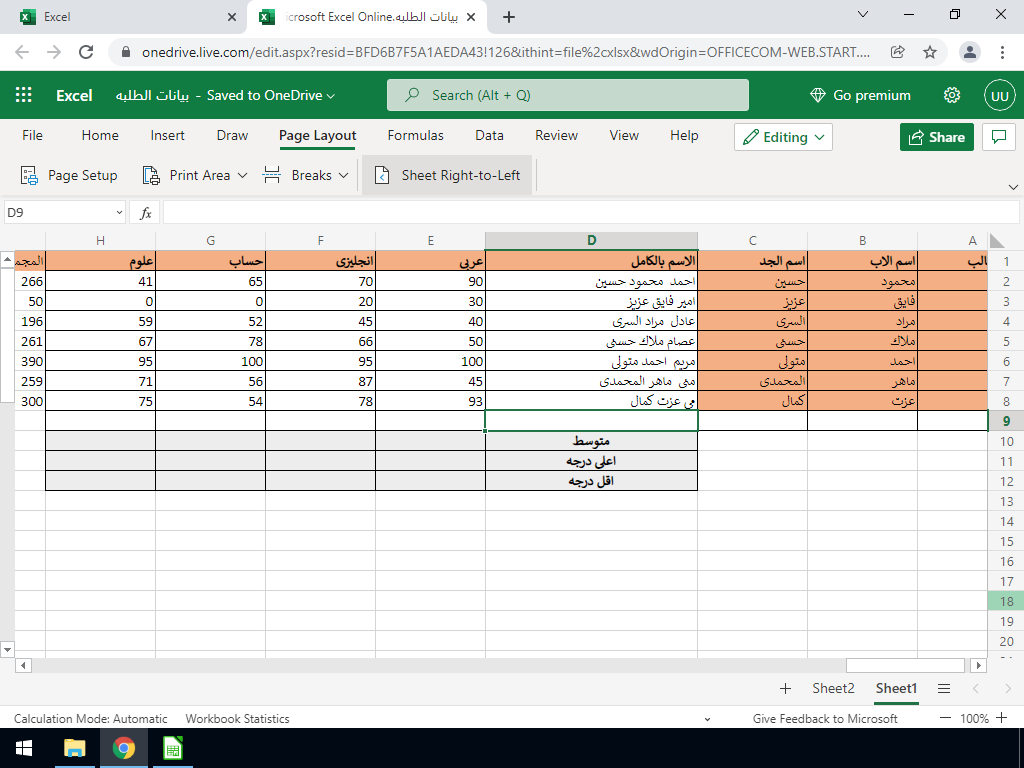Open Workbook Statistics
This screenshot has width=1024, height=768.
(x=237, y=718)
